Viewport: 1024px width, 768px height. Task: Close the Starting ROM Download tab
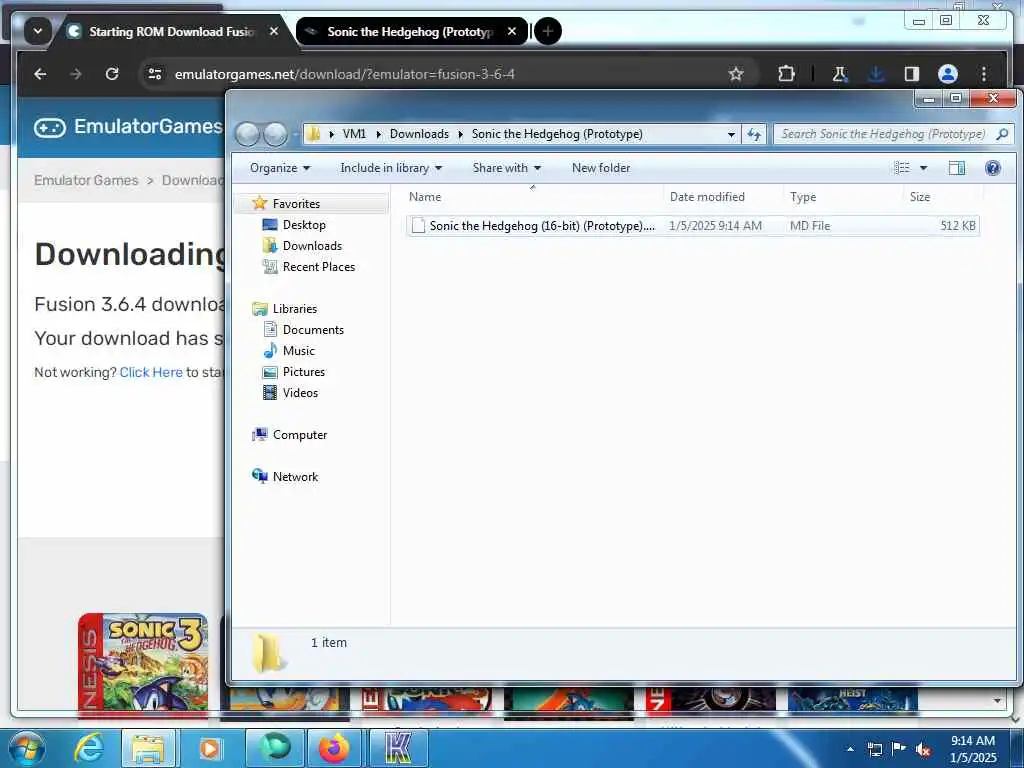[274, 31]
